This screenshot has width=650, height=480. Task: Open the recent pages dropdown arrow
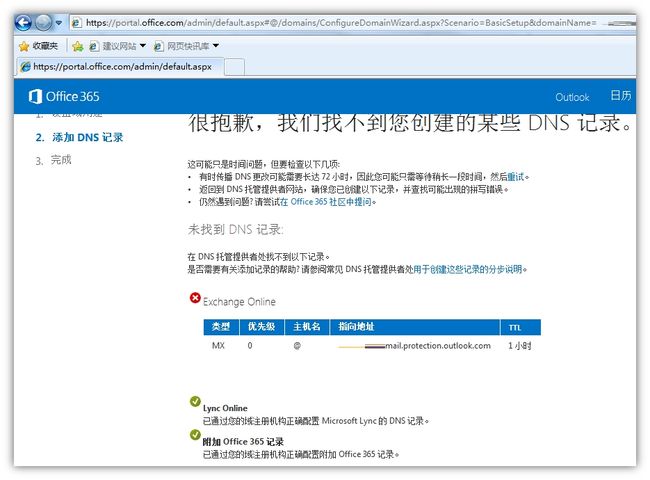coord(59,23)
